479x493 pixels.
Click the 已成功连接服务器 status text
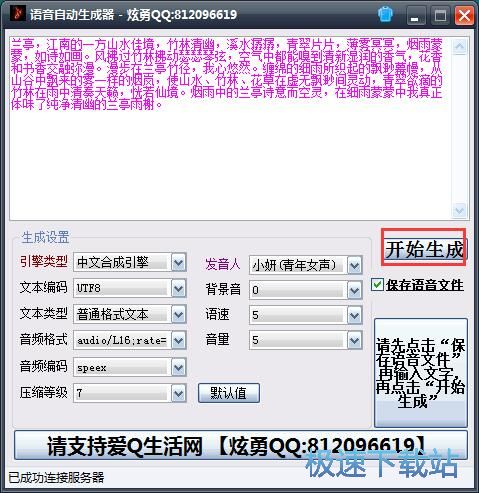[x=56, y=478]
